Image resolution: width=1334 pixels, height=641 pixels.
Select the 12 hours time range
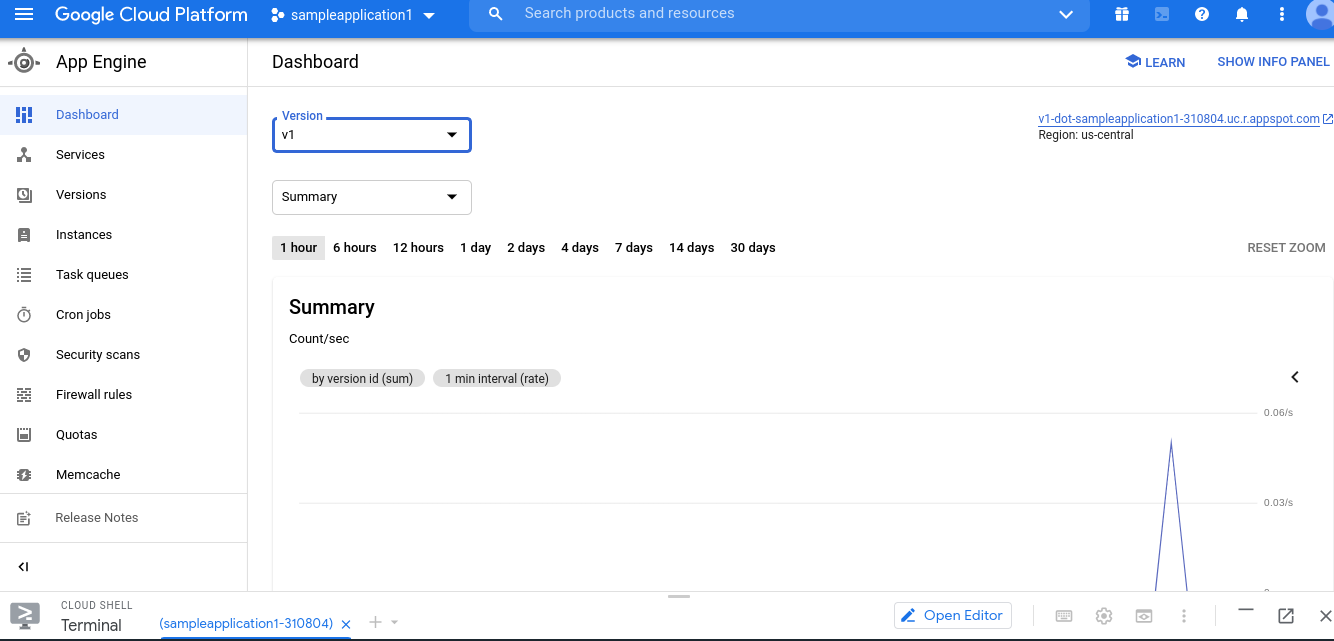418,248
